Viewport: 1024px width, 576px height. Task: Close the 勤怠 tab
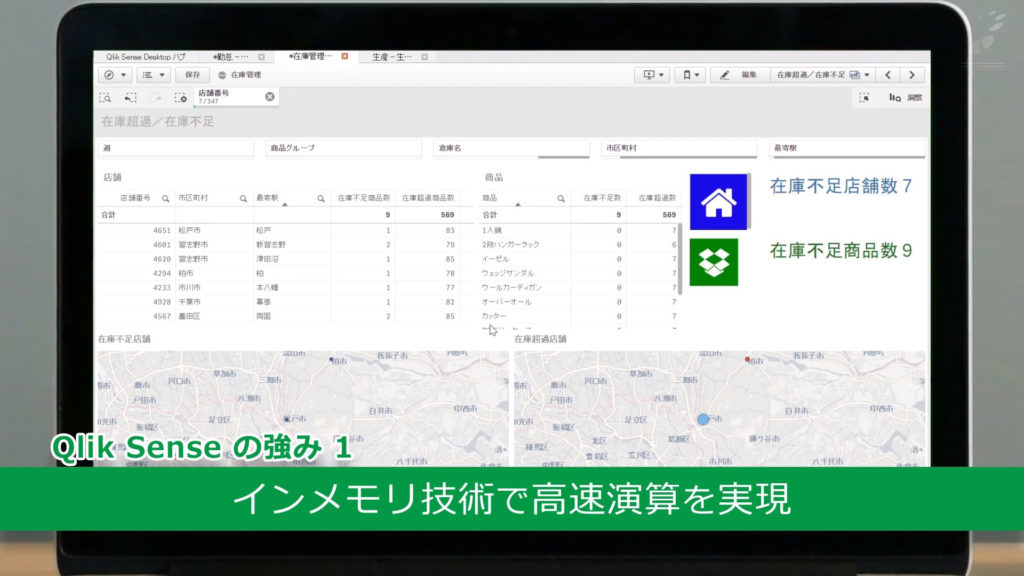tap(261, 57)
